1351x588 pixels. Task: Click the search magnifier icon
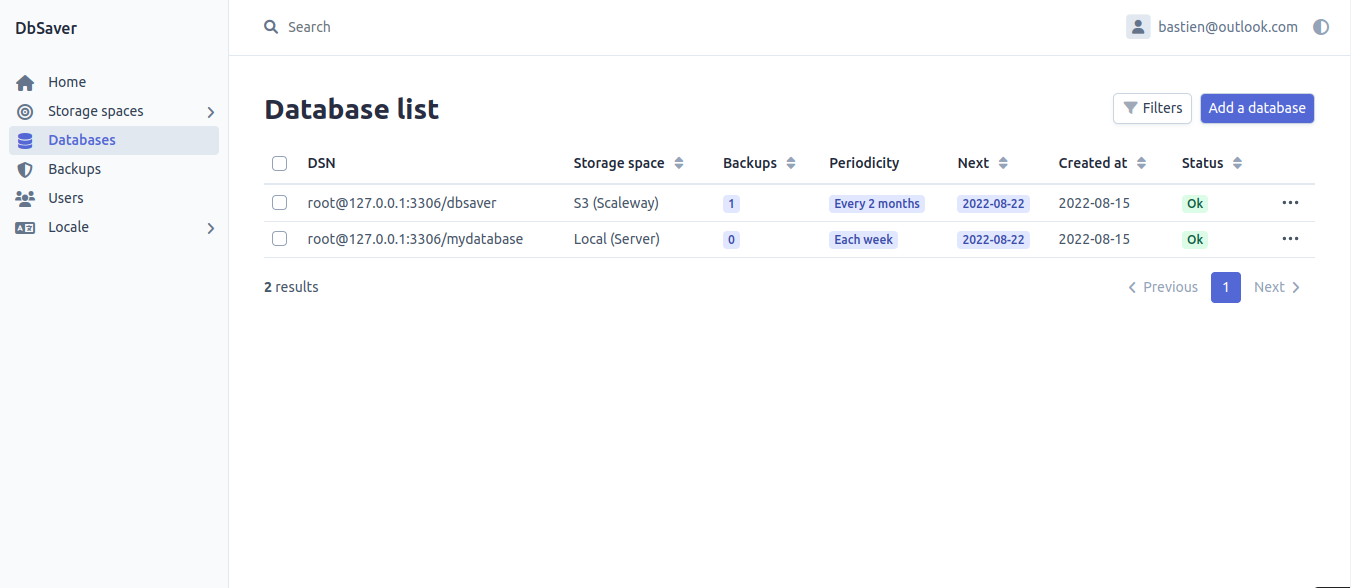(271, 27)
